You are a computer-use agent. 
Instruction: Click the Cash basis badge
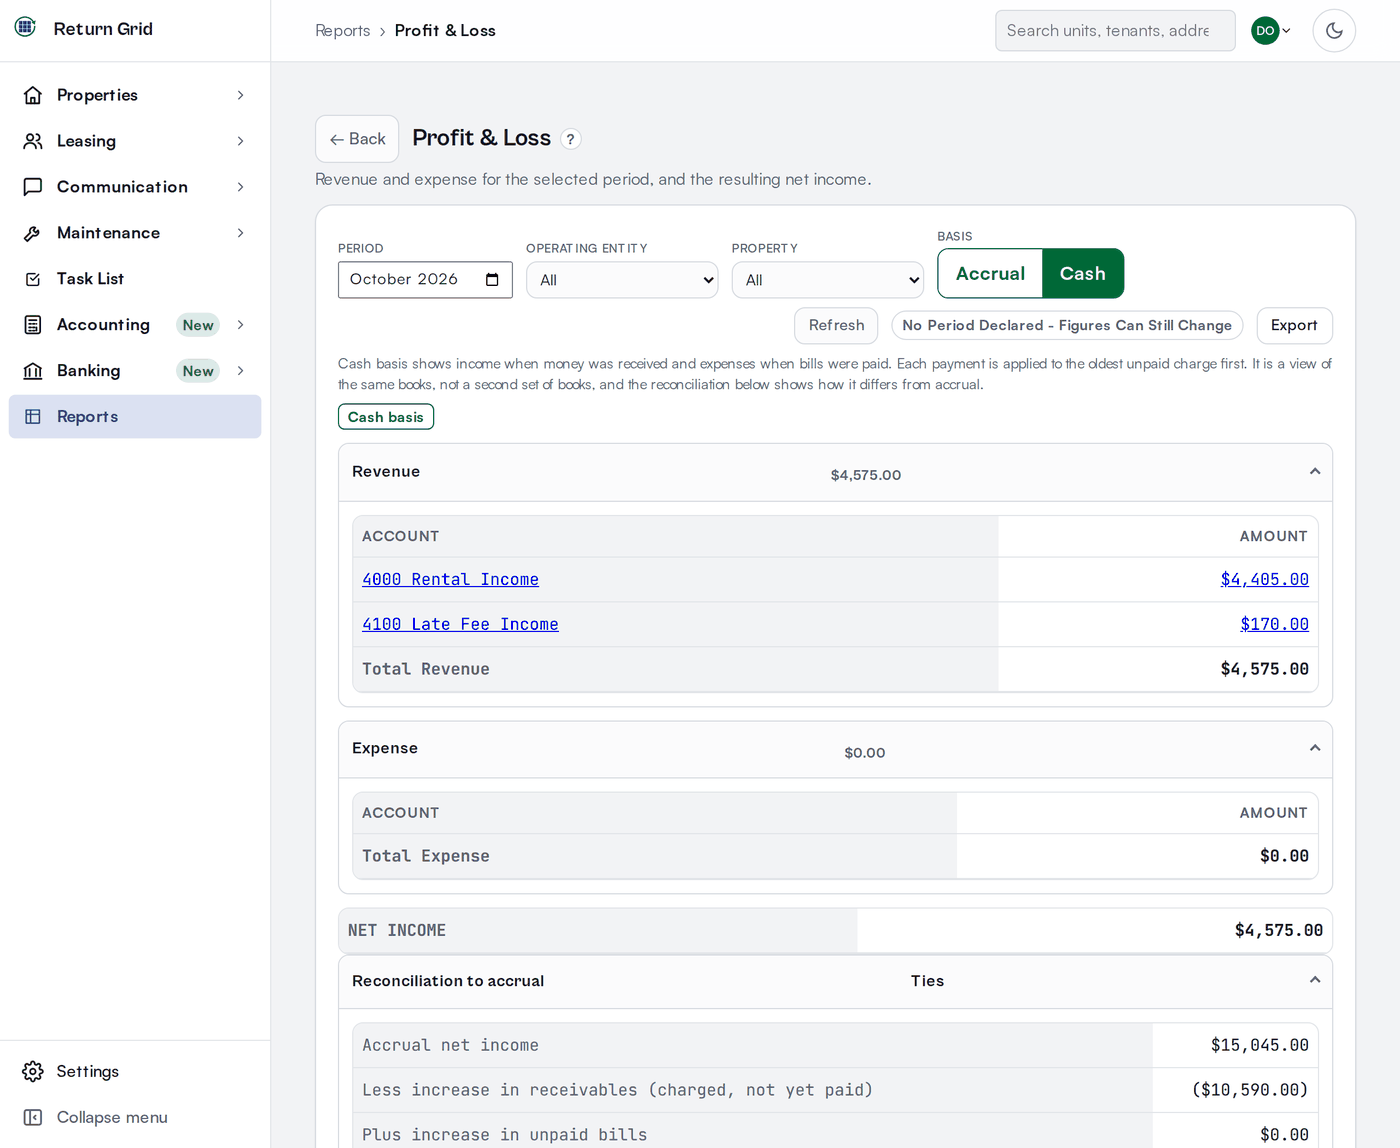coord(386,417)
